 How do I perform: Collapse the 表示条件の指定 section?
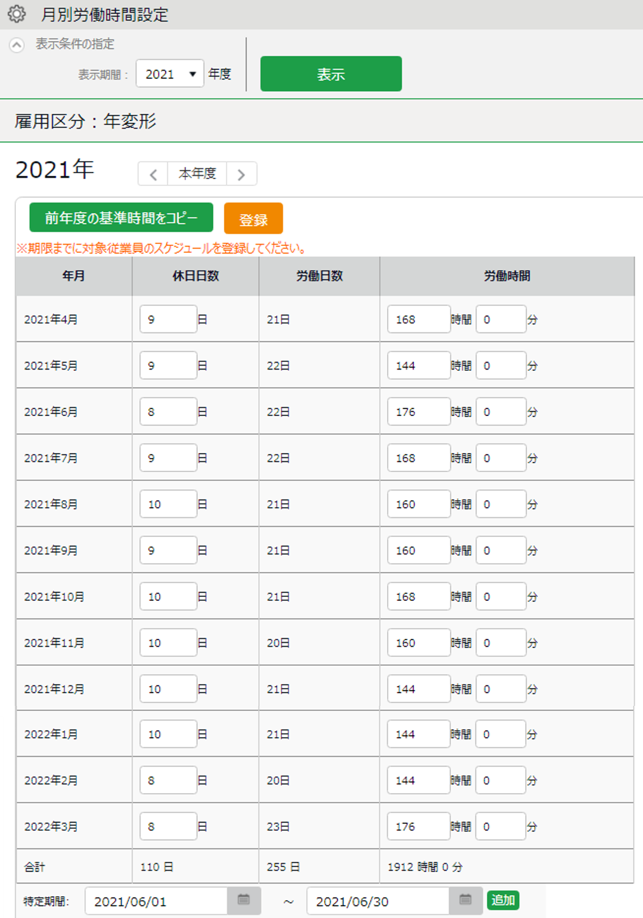[x=17, y=45]
